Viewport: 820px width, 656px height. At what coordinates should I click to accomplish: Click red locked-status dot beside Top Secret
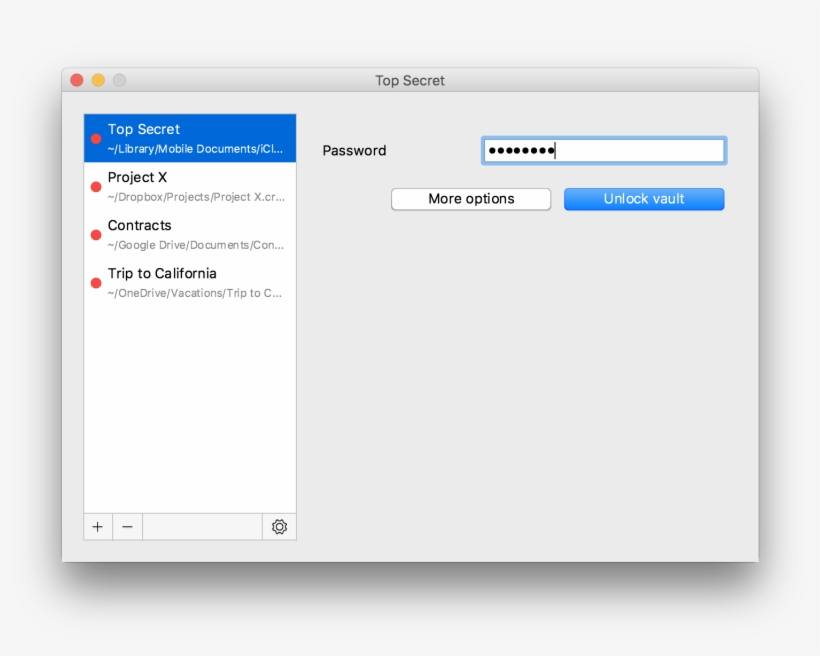click(x=96, y=139)
